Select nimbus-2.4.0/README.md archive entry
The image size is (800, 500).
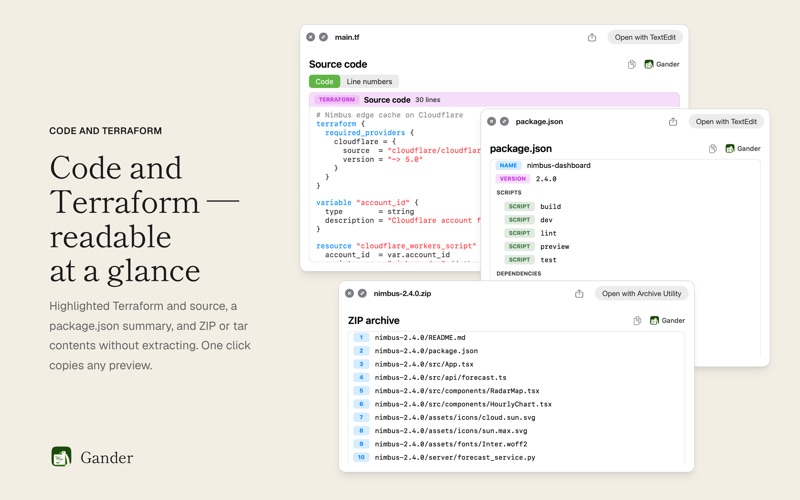(x=517, y=337)
